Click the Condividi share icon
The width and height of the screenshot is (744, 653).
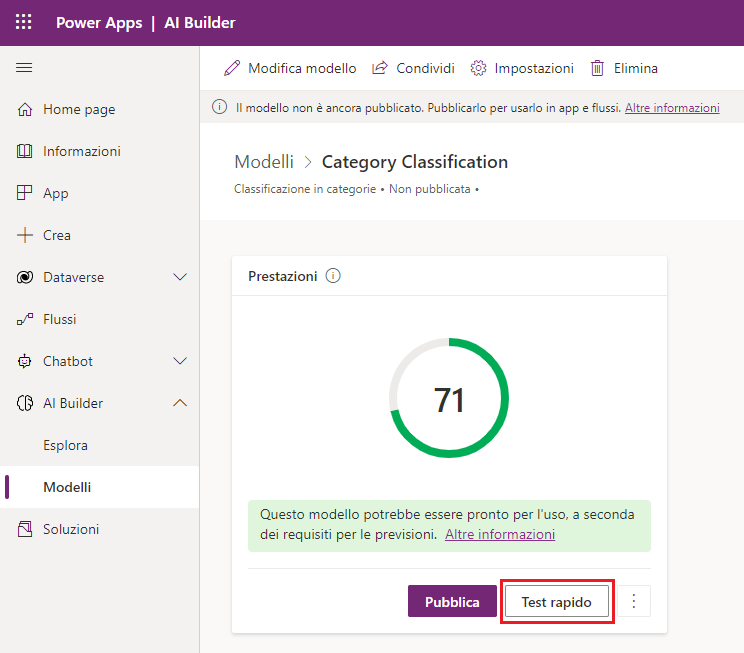click(380, 68)
